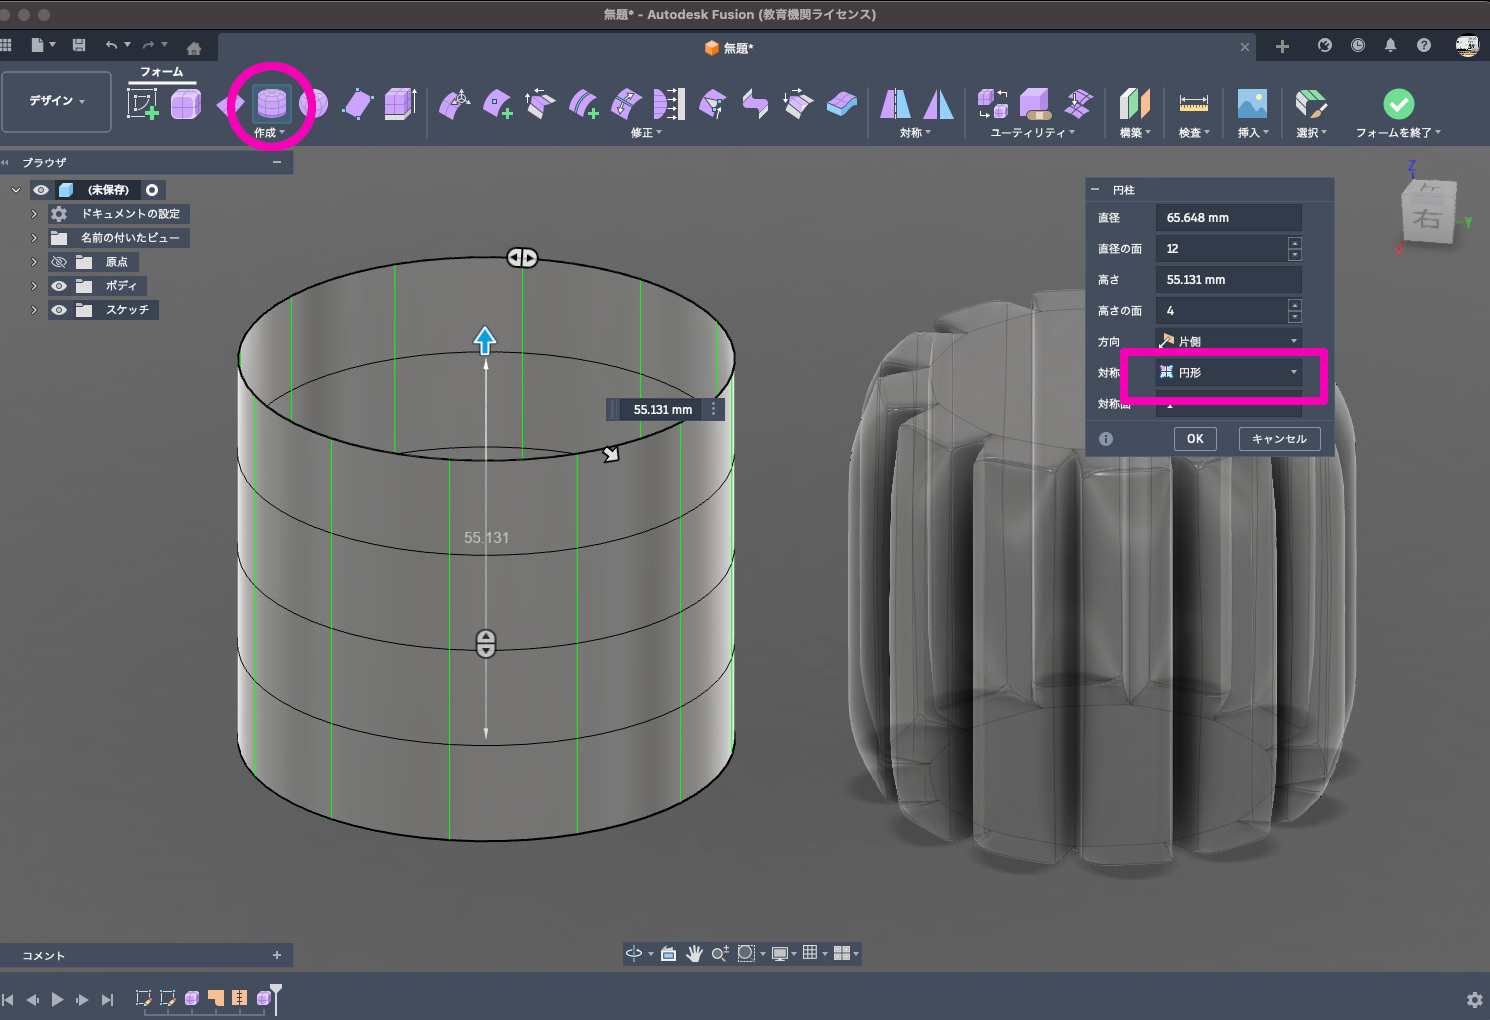1490x1020 pixels.
Task: Open the Pan hand tool
Action: click(694, 954)
